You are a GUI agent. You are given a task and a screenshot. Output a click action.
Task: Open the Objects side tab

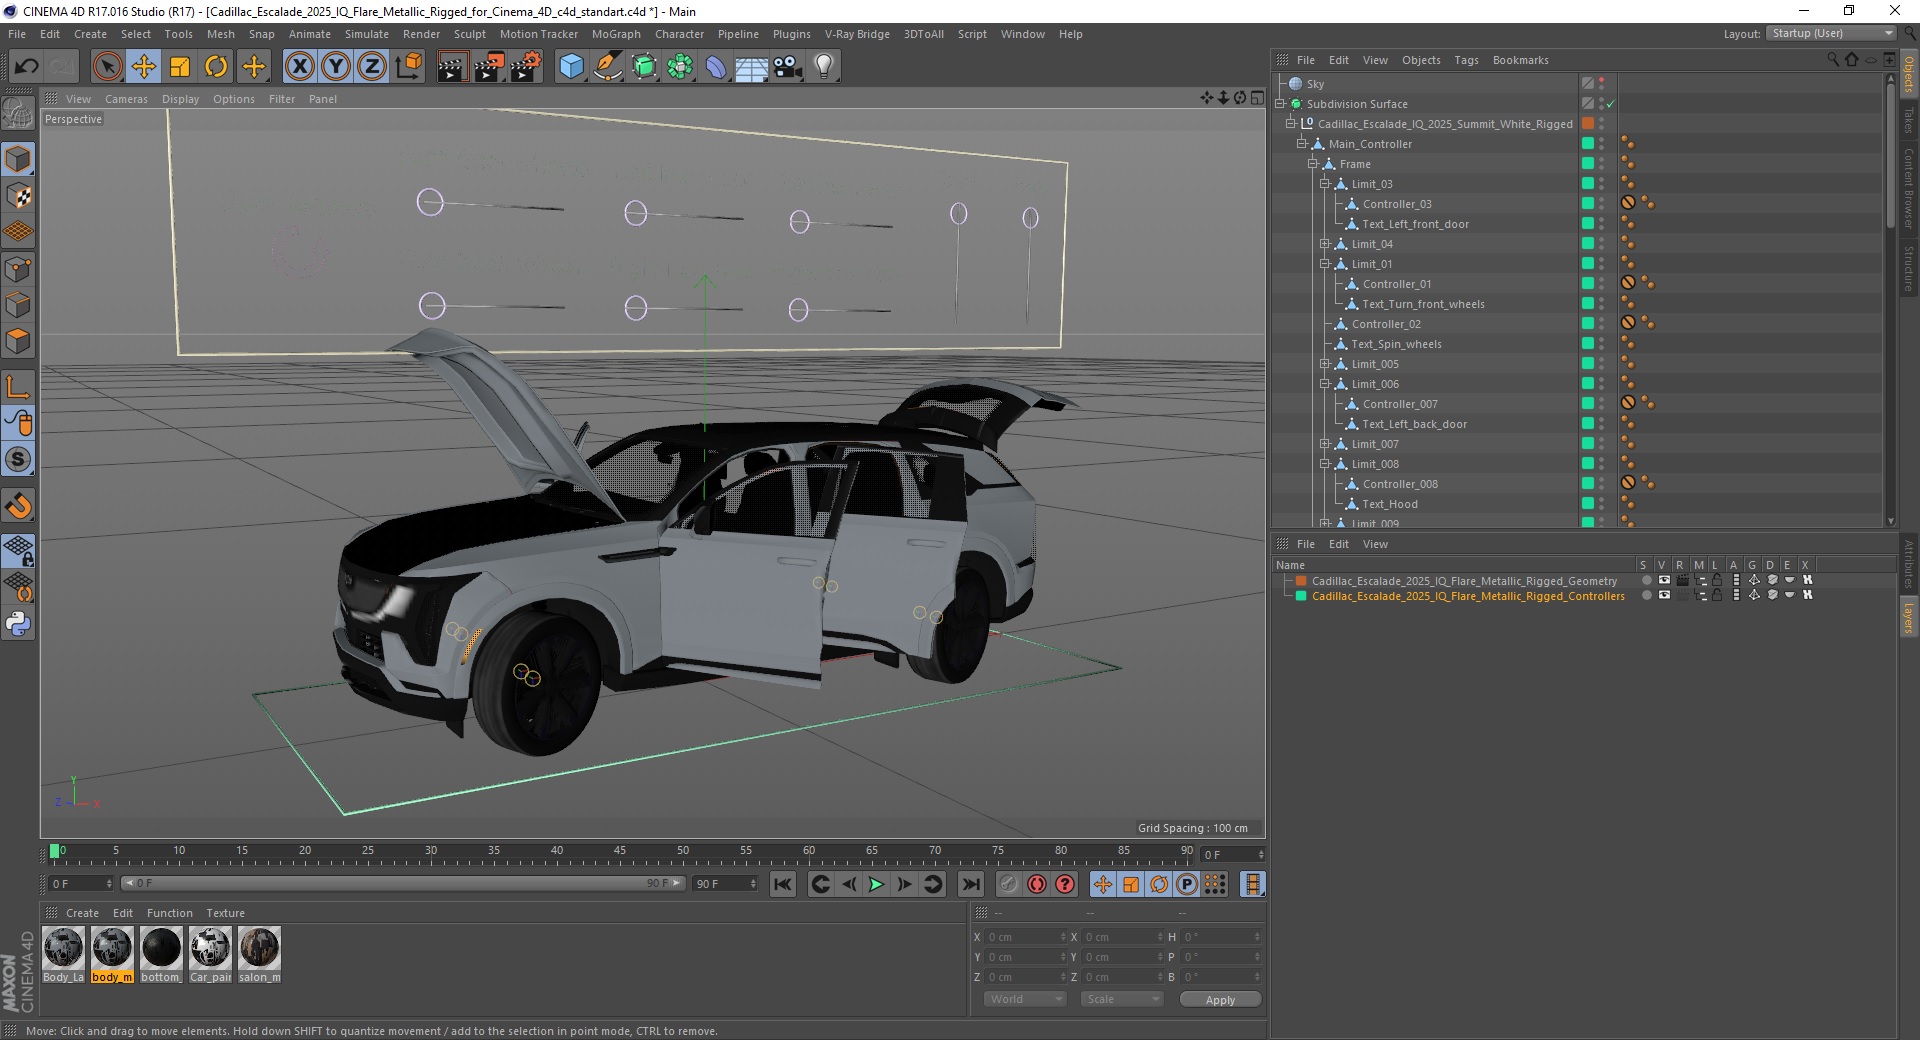pos(1909,74)
